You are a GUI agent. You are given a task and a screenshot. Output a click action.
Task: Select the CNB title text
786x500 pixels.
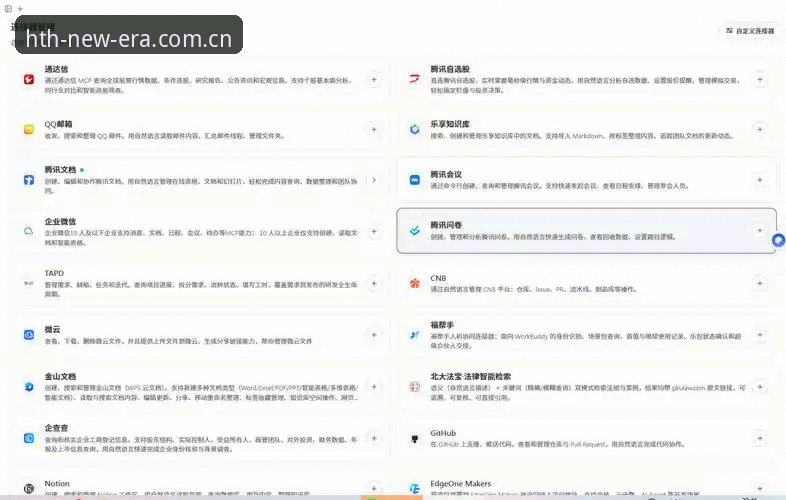[438, 278]
